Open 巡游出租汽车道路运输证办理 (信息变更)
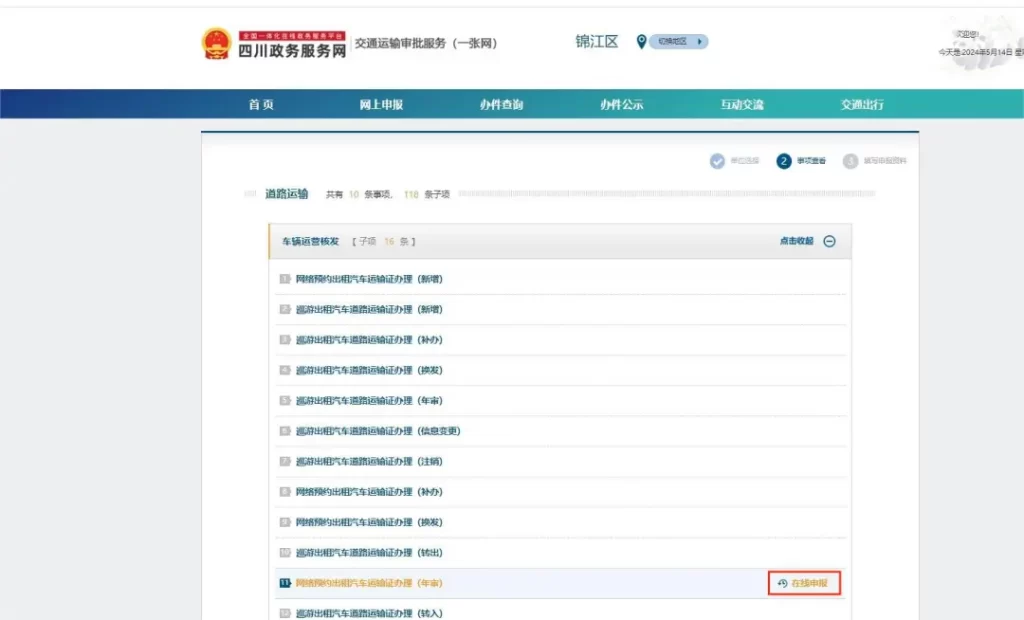This screenshot has height=620, width=1024. point(378,431)
